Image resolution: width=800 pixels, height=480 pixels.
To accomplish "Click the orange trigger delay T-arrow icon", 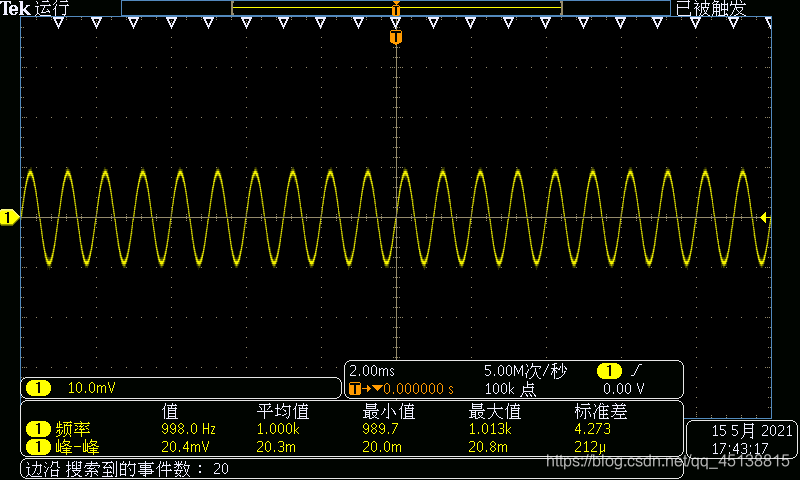I will [x=365, y=389].
